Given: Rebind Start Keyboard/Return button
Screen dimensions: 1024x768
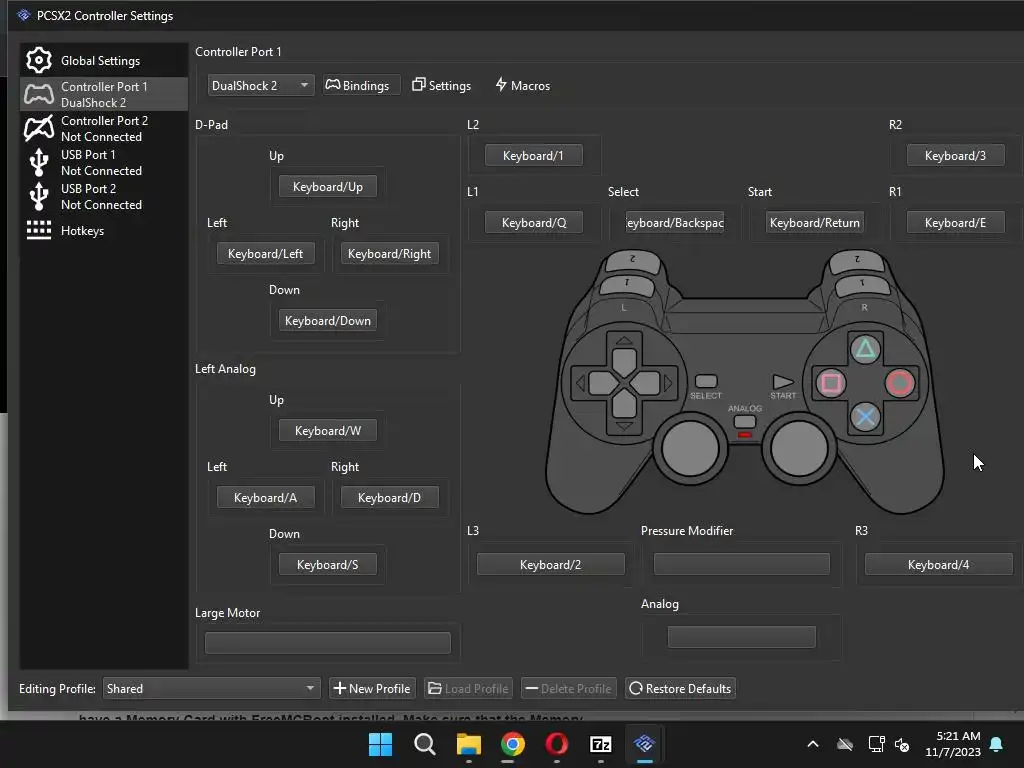Looking at the screenshot, I should [x=814, y=223].
